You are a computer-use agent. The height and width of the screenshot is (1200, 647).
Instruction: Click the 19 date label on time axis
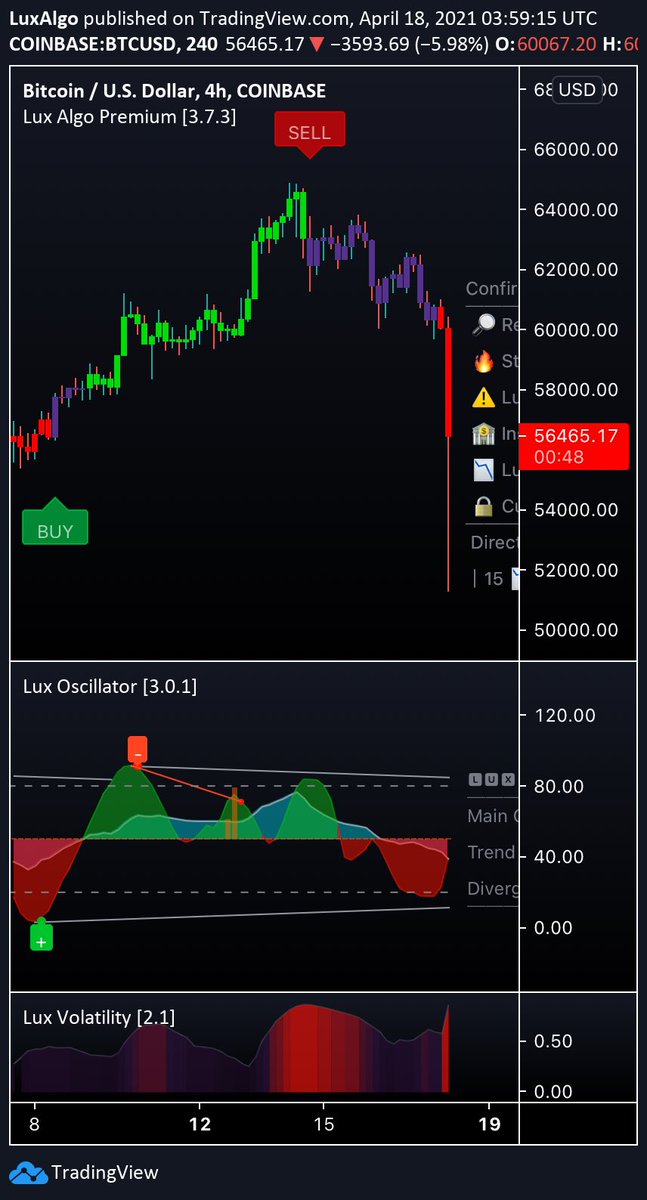[x=490, y=1124]
